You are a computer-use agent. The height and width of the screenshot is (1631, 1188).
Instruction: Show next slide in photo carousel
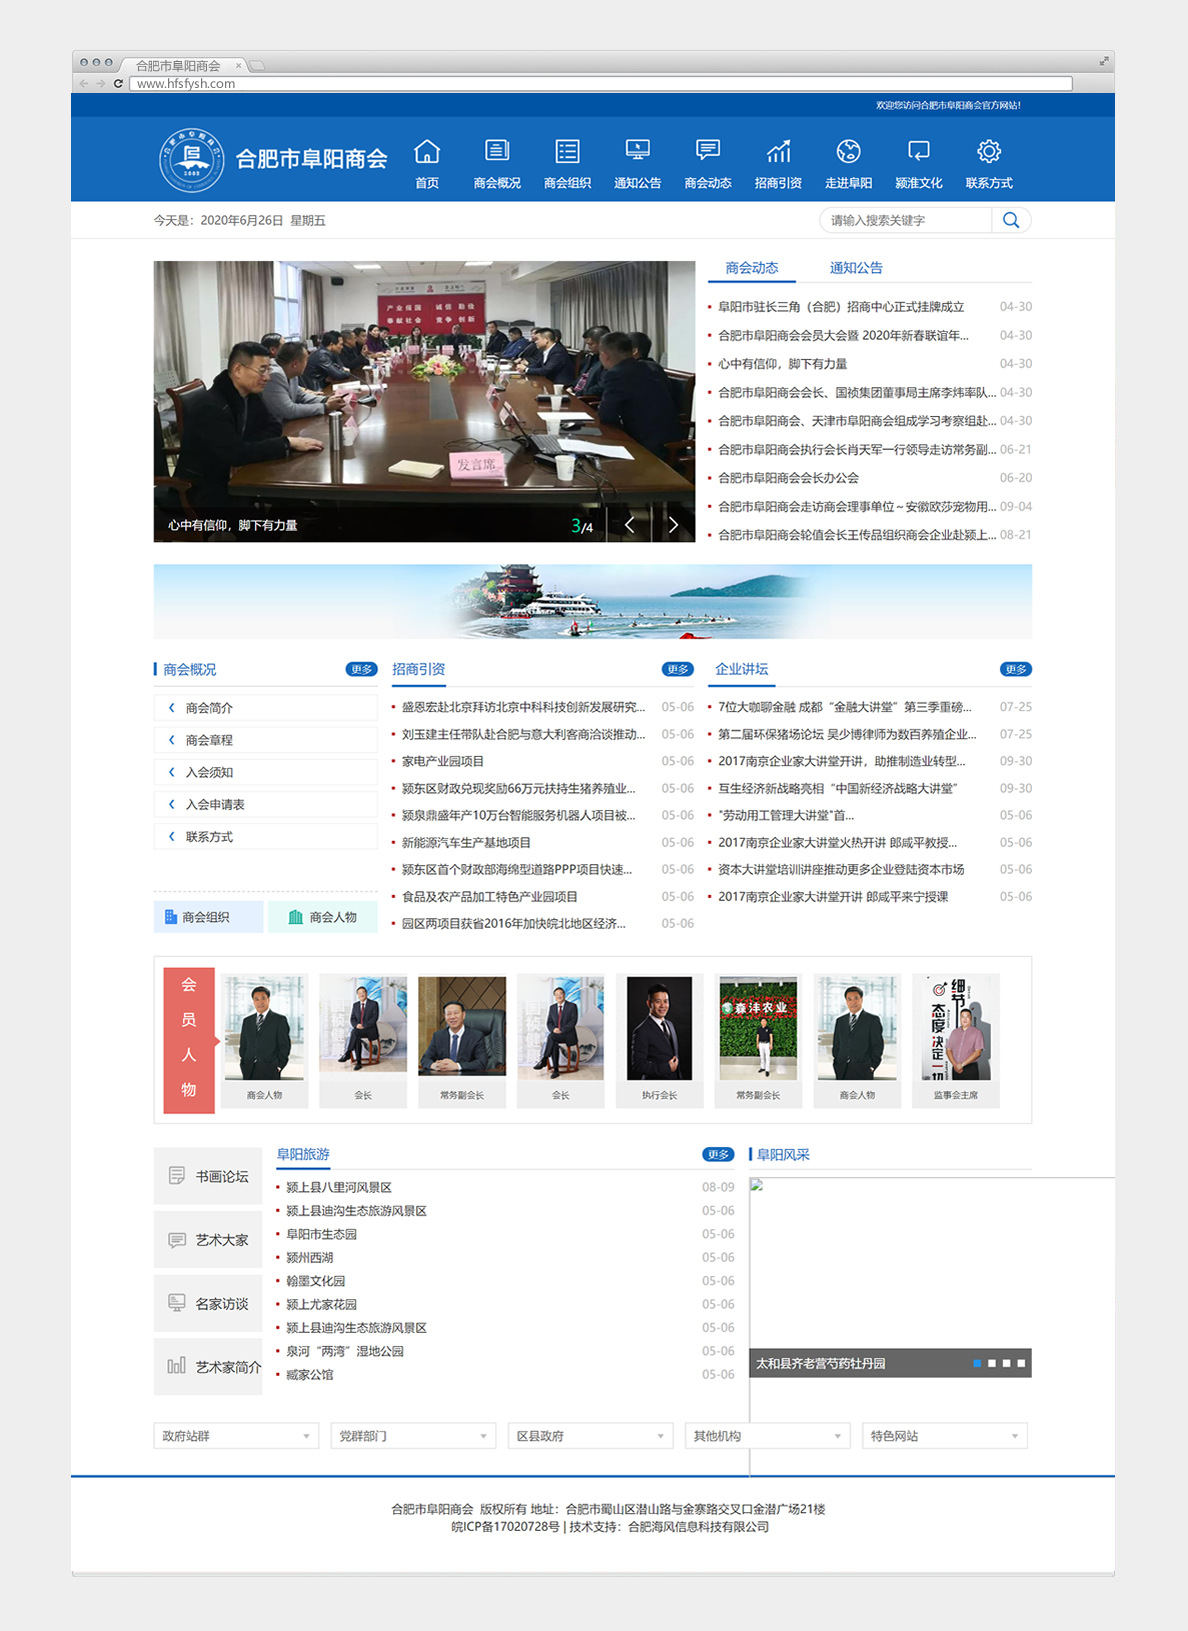pos(673,525)
